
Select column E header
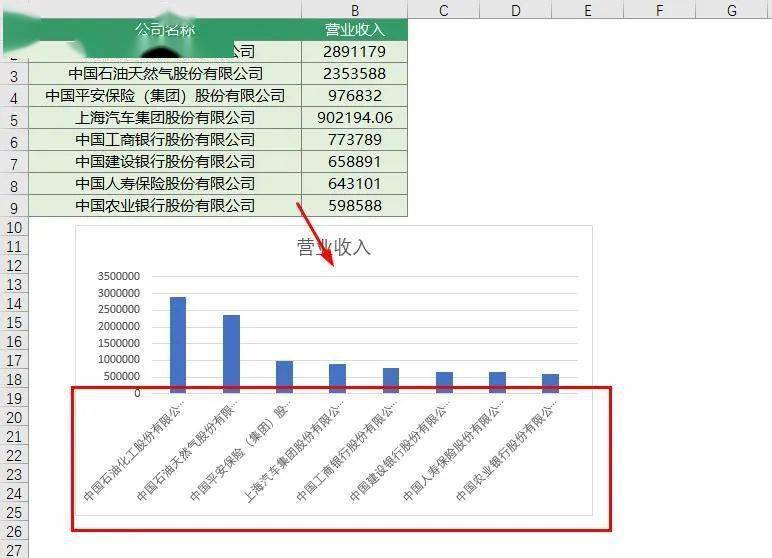(x=587, y=9)
